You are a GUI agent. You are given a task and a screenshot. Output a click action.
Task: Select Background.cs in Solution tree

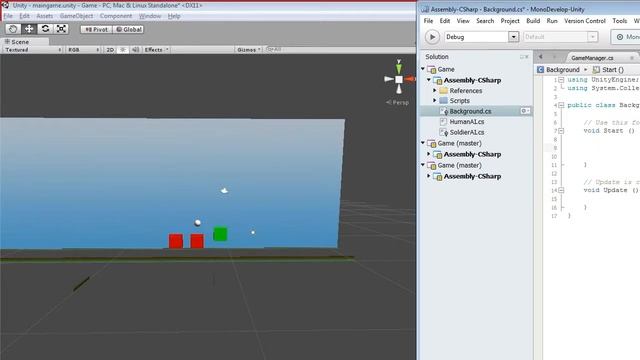[x=470, y=111]
